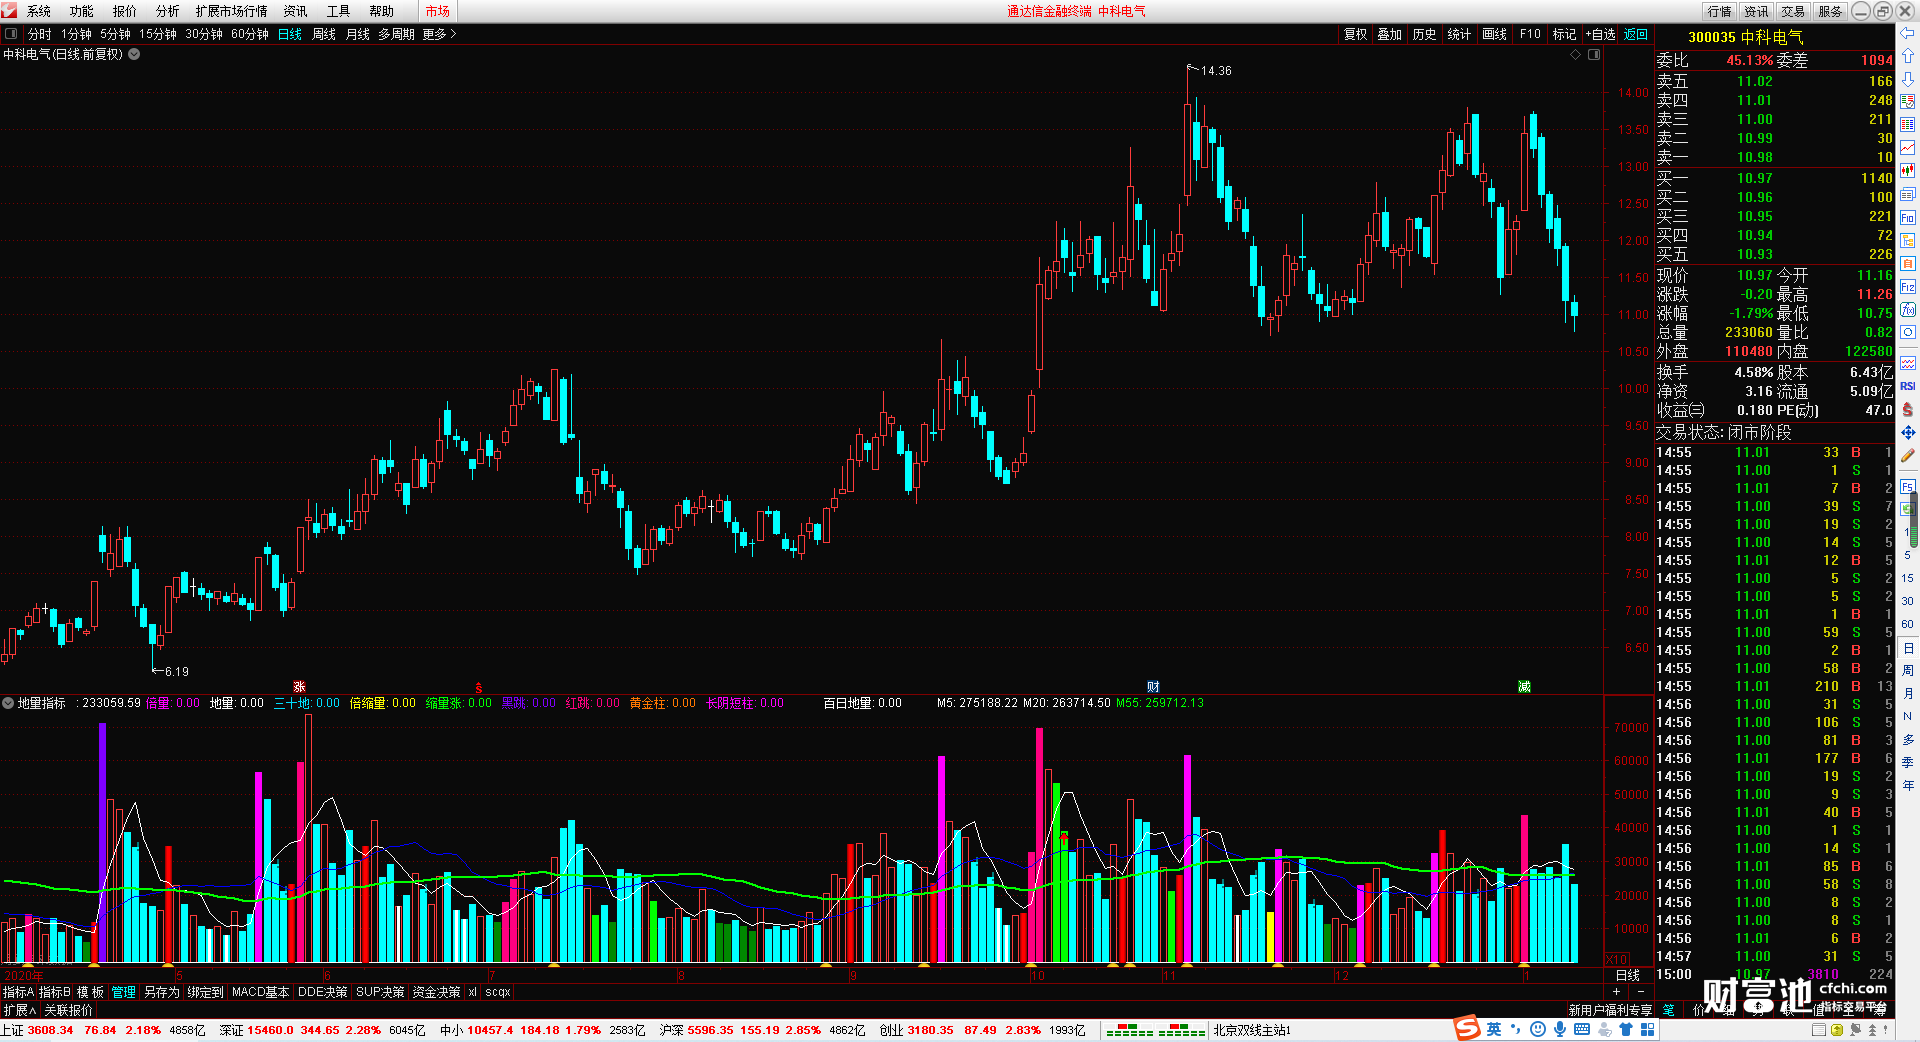Viewport: 1920px width, 1042px height.
Task: Expand the 扩展∧ panel at bottom-left
Action: [19, 1011]
